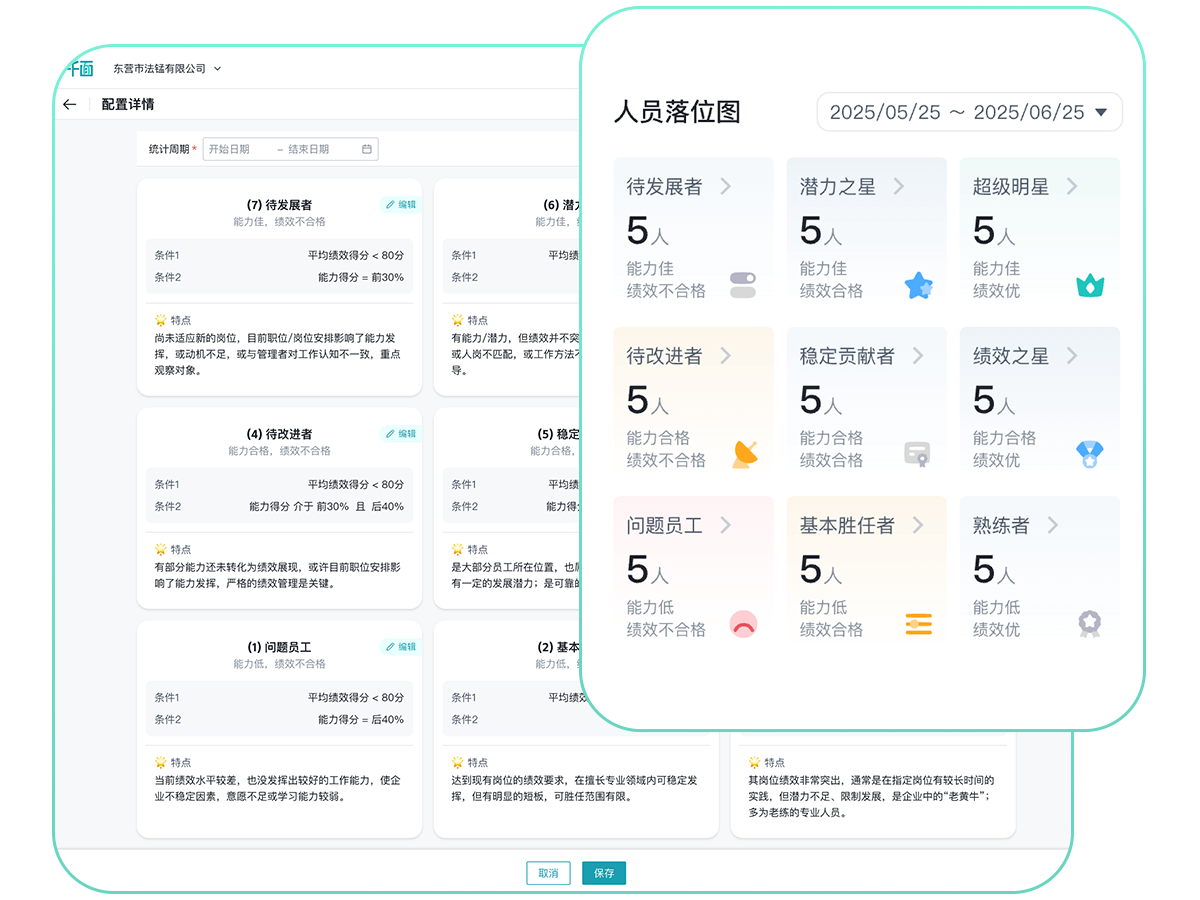
Task: Click the calendar icon in the date range field
Action: tap(367, 149)
